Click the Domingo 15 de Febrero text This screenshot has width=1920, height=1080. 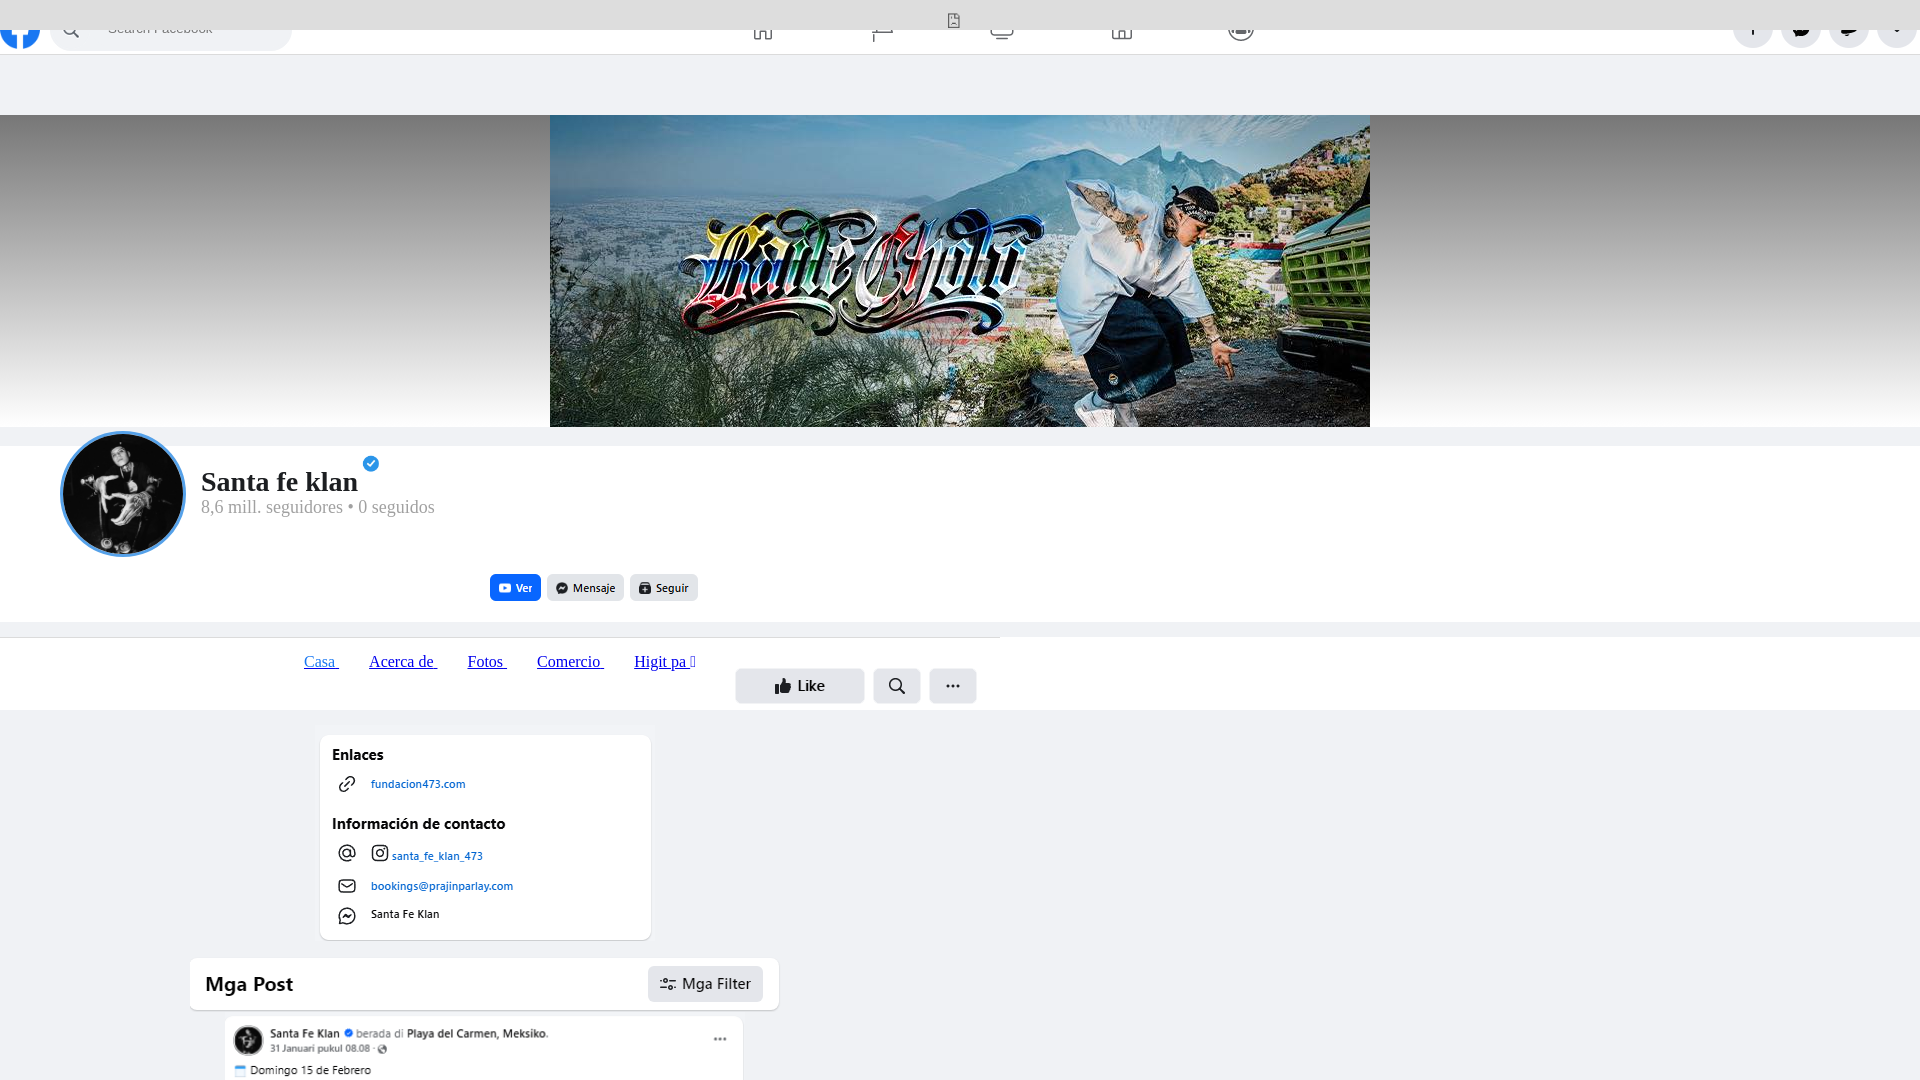coord(310,1070)
